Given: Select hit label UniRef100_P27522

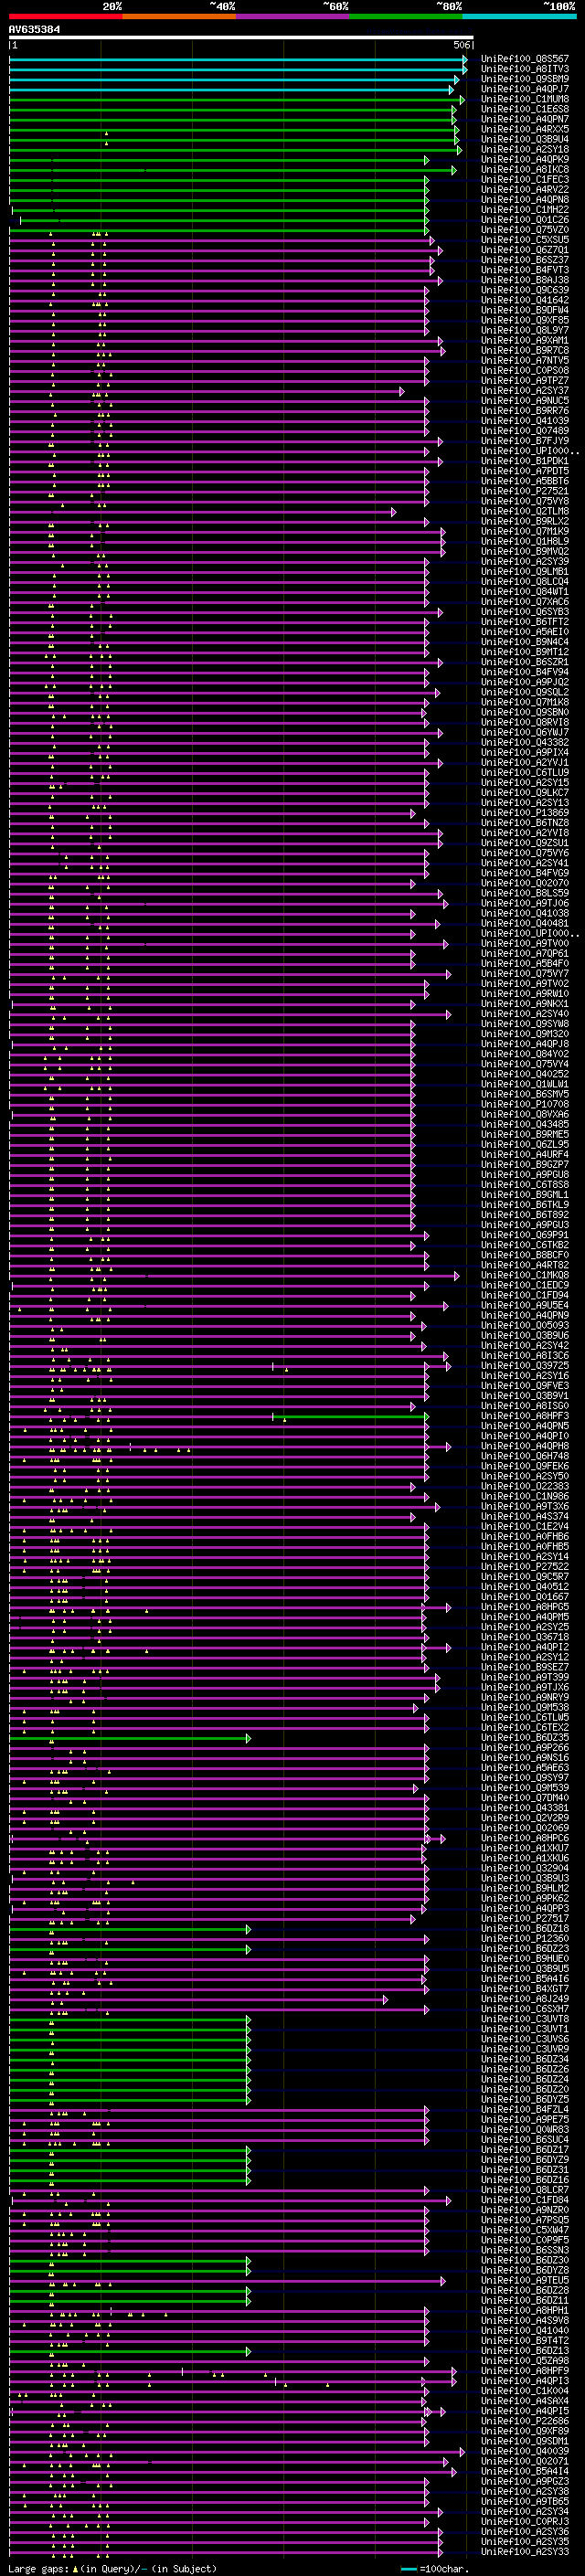Looking at the screenshot, I should point(524,1566).
